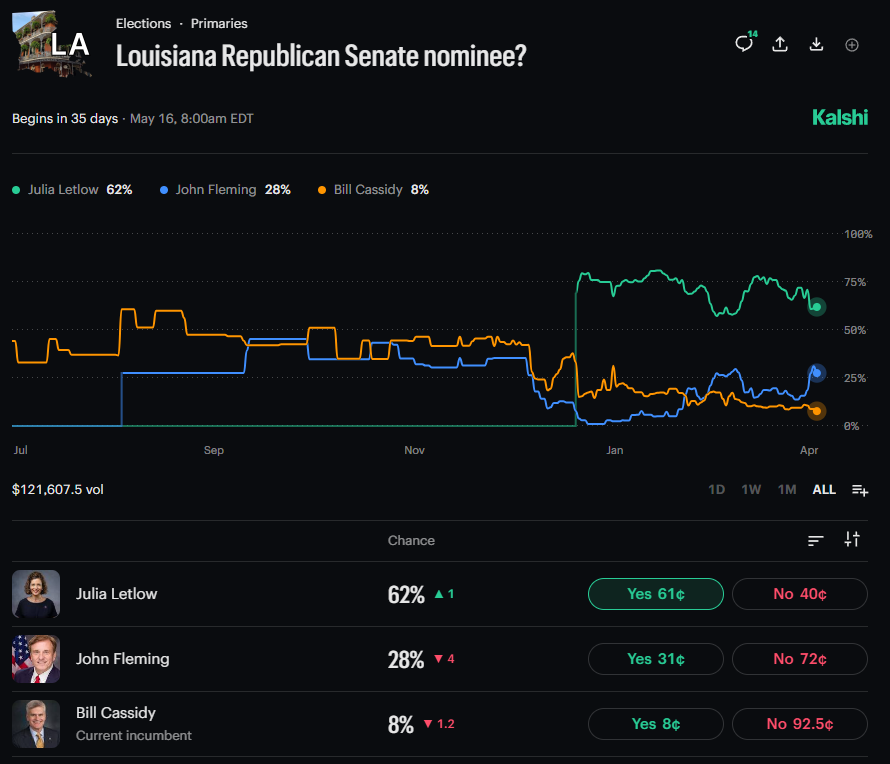
Task: Click the sort lines icon above candidates
Action: [x=816, y=540]
